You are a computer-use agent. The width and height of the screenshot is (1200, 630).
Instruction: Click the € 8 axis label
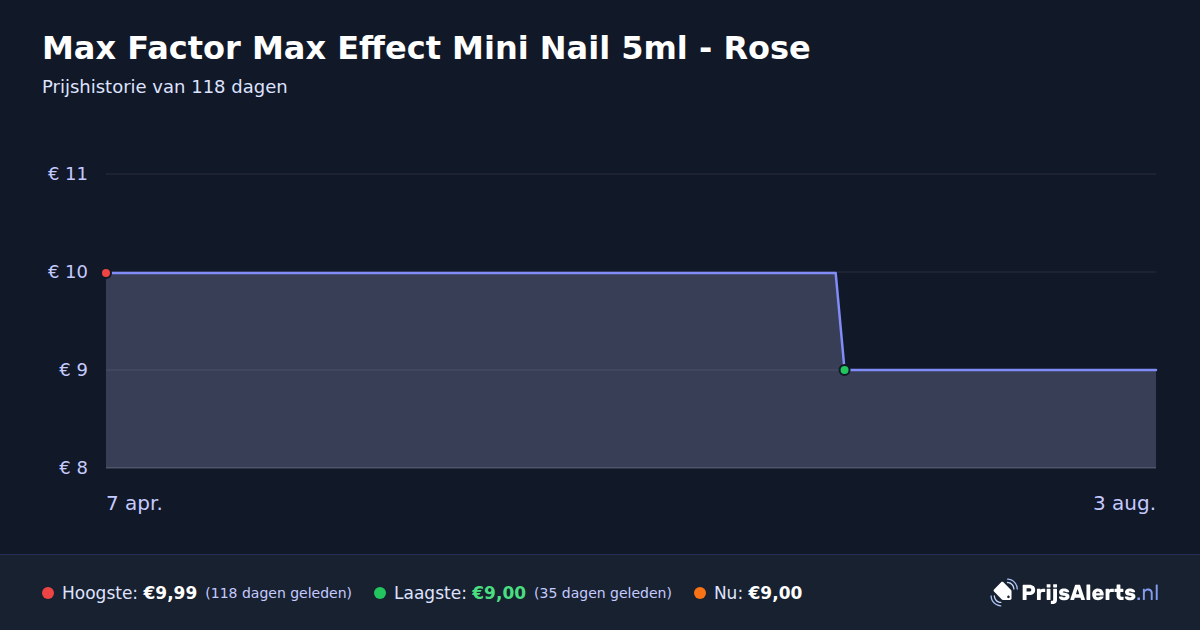pyautogui.click(x=74, y=468)
